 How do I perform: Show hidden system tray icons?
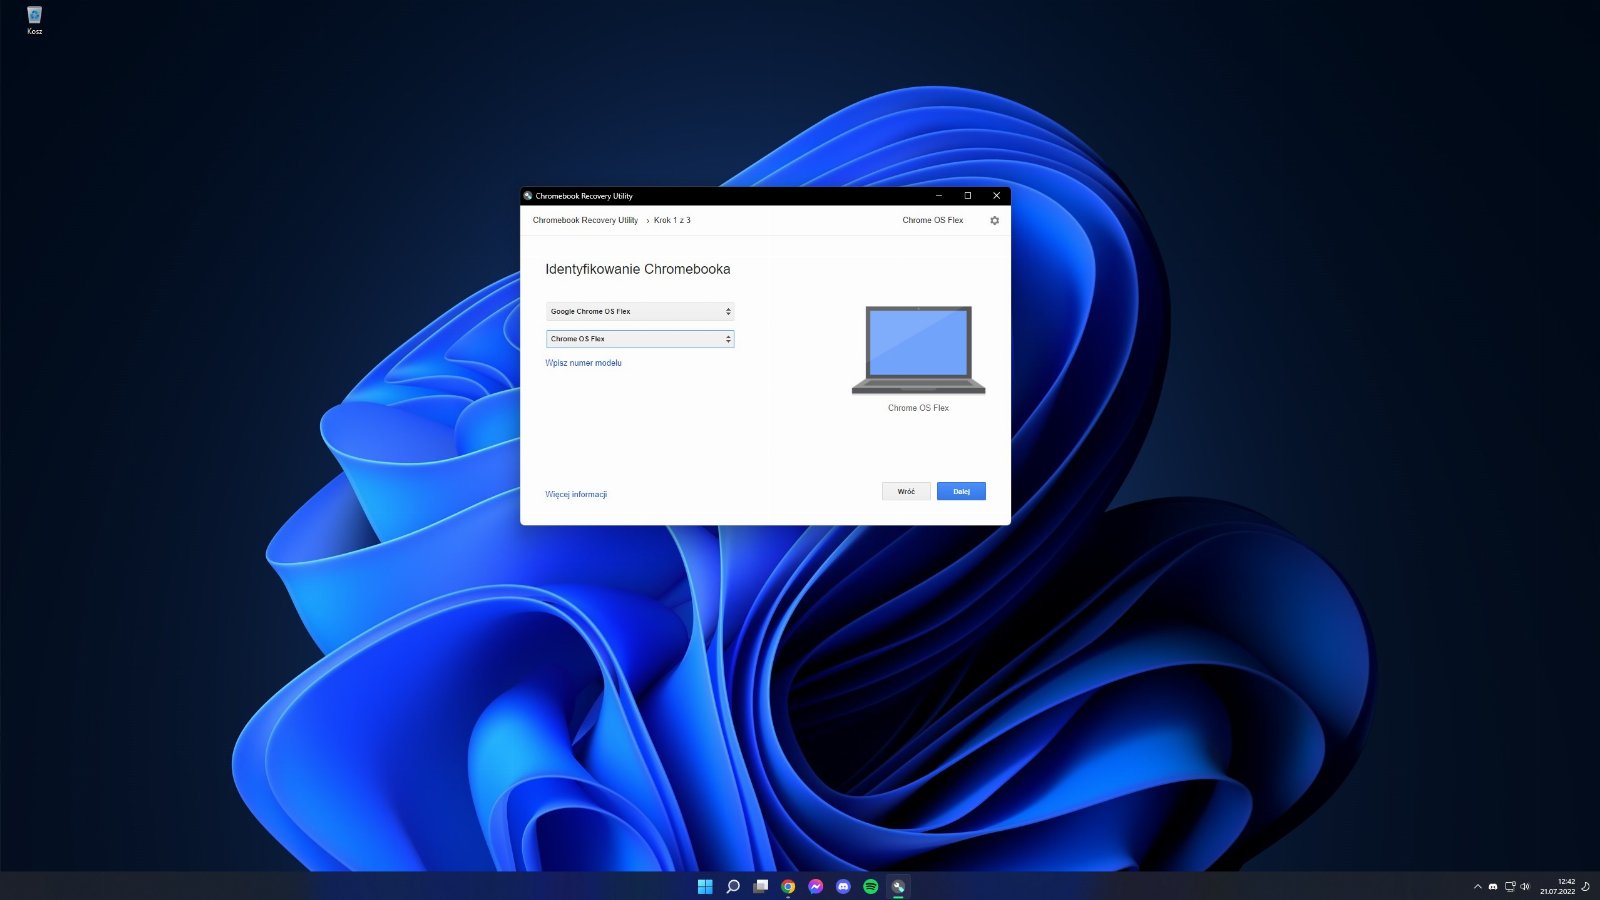click(x=1478, y=886)
